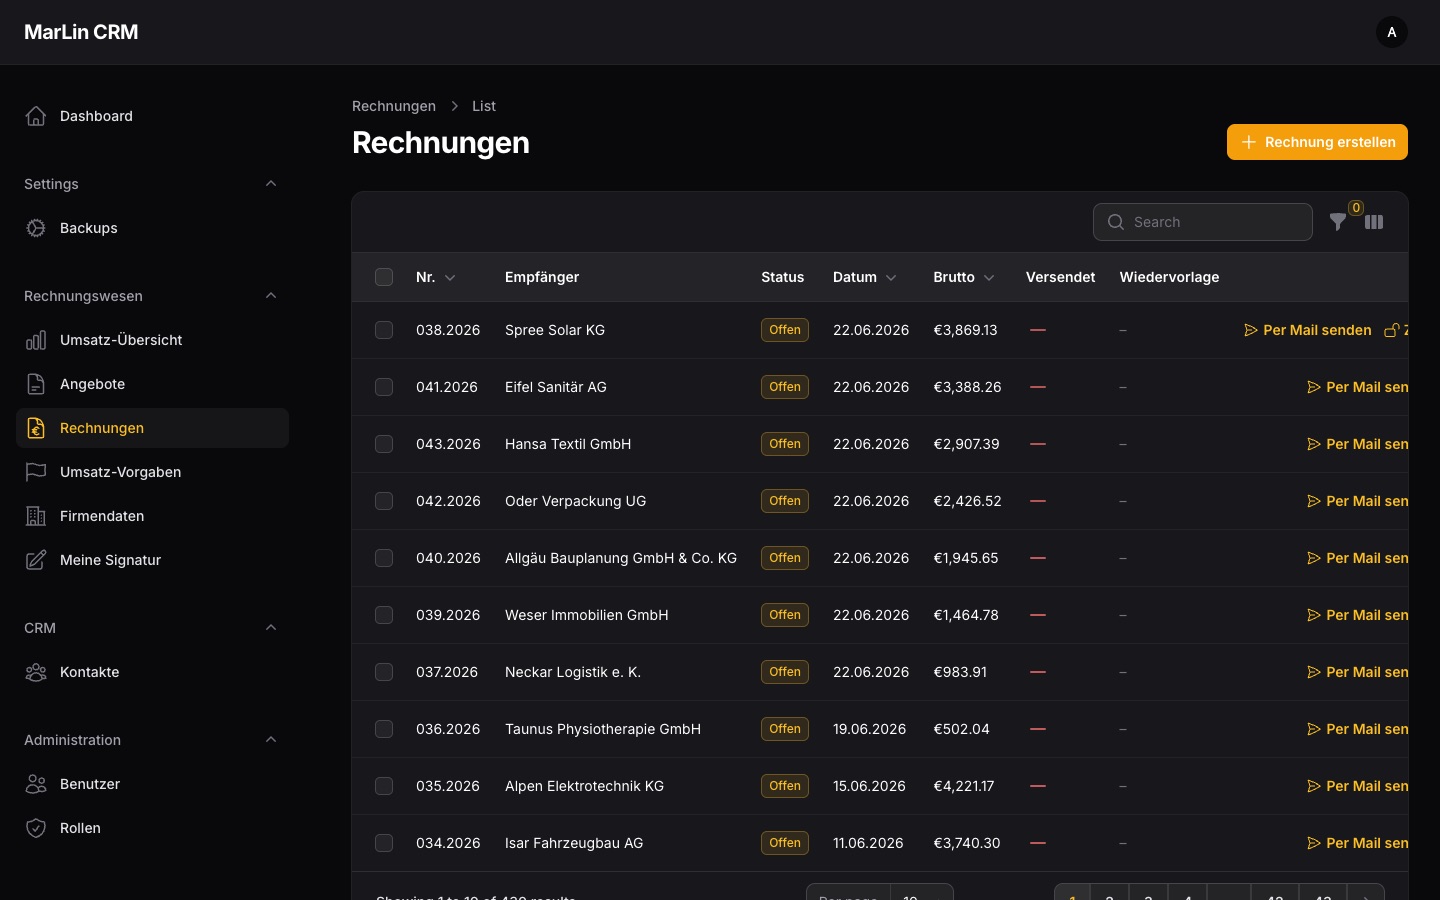The height and width of the screenshot is (900, 1440).
Task: Click recipient Alpen Elektrotechnik KG
Action: point(585,786)
